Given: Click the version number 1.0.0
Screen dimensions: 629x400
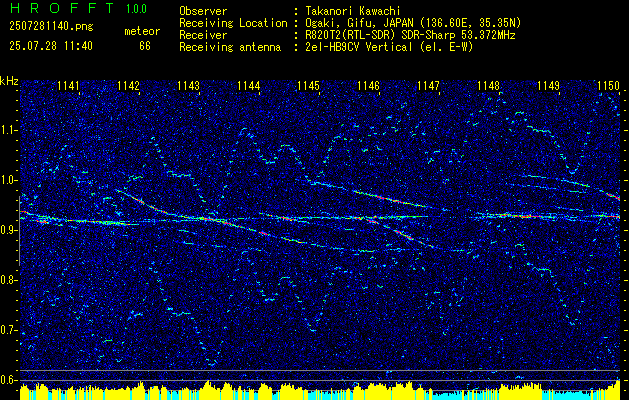Looking at the screenshot, I should (136, 9).
